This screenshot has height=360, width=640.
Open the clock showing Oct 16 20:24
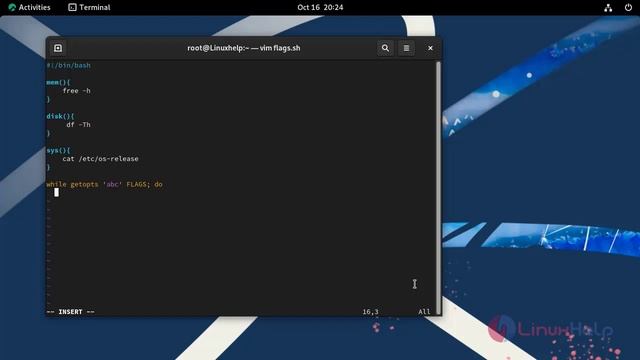(320, 7)
